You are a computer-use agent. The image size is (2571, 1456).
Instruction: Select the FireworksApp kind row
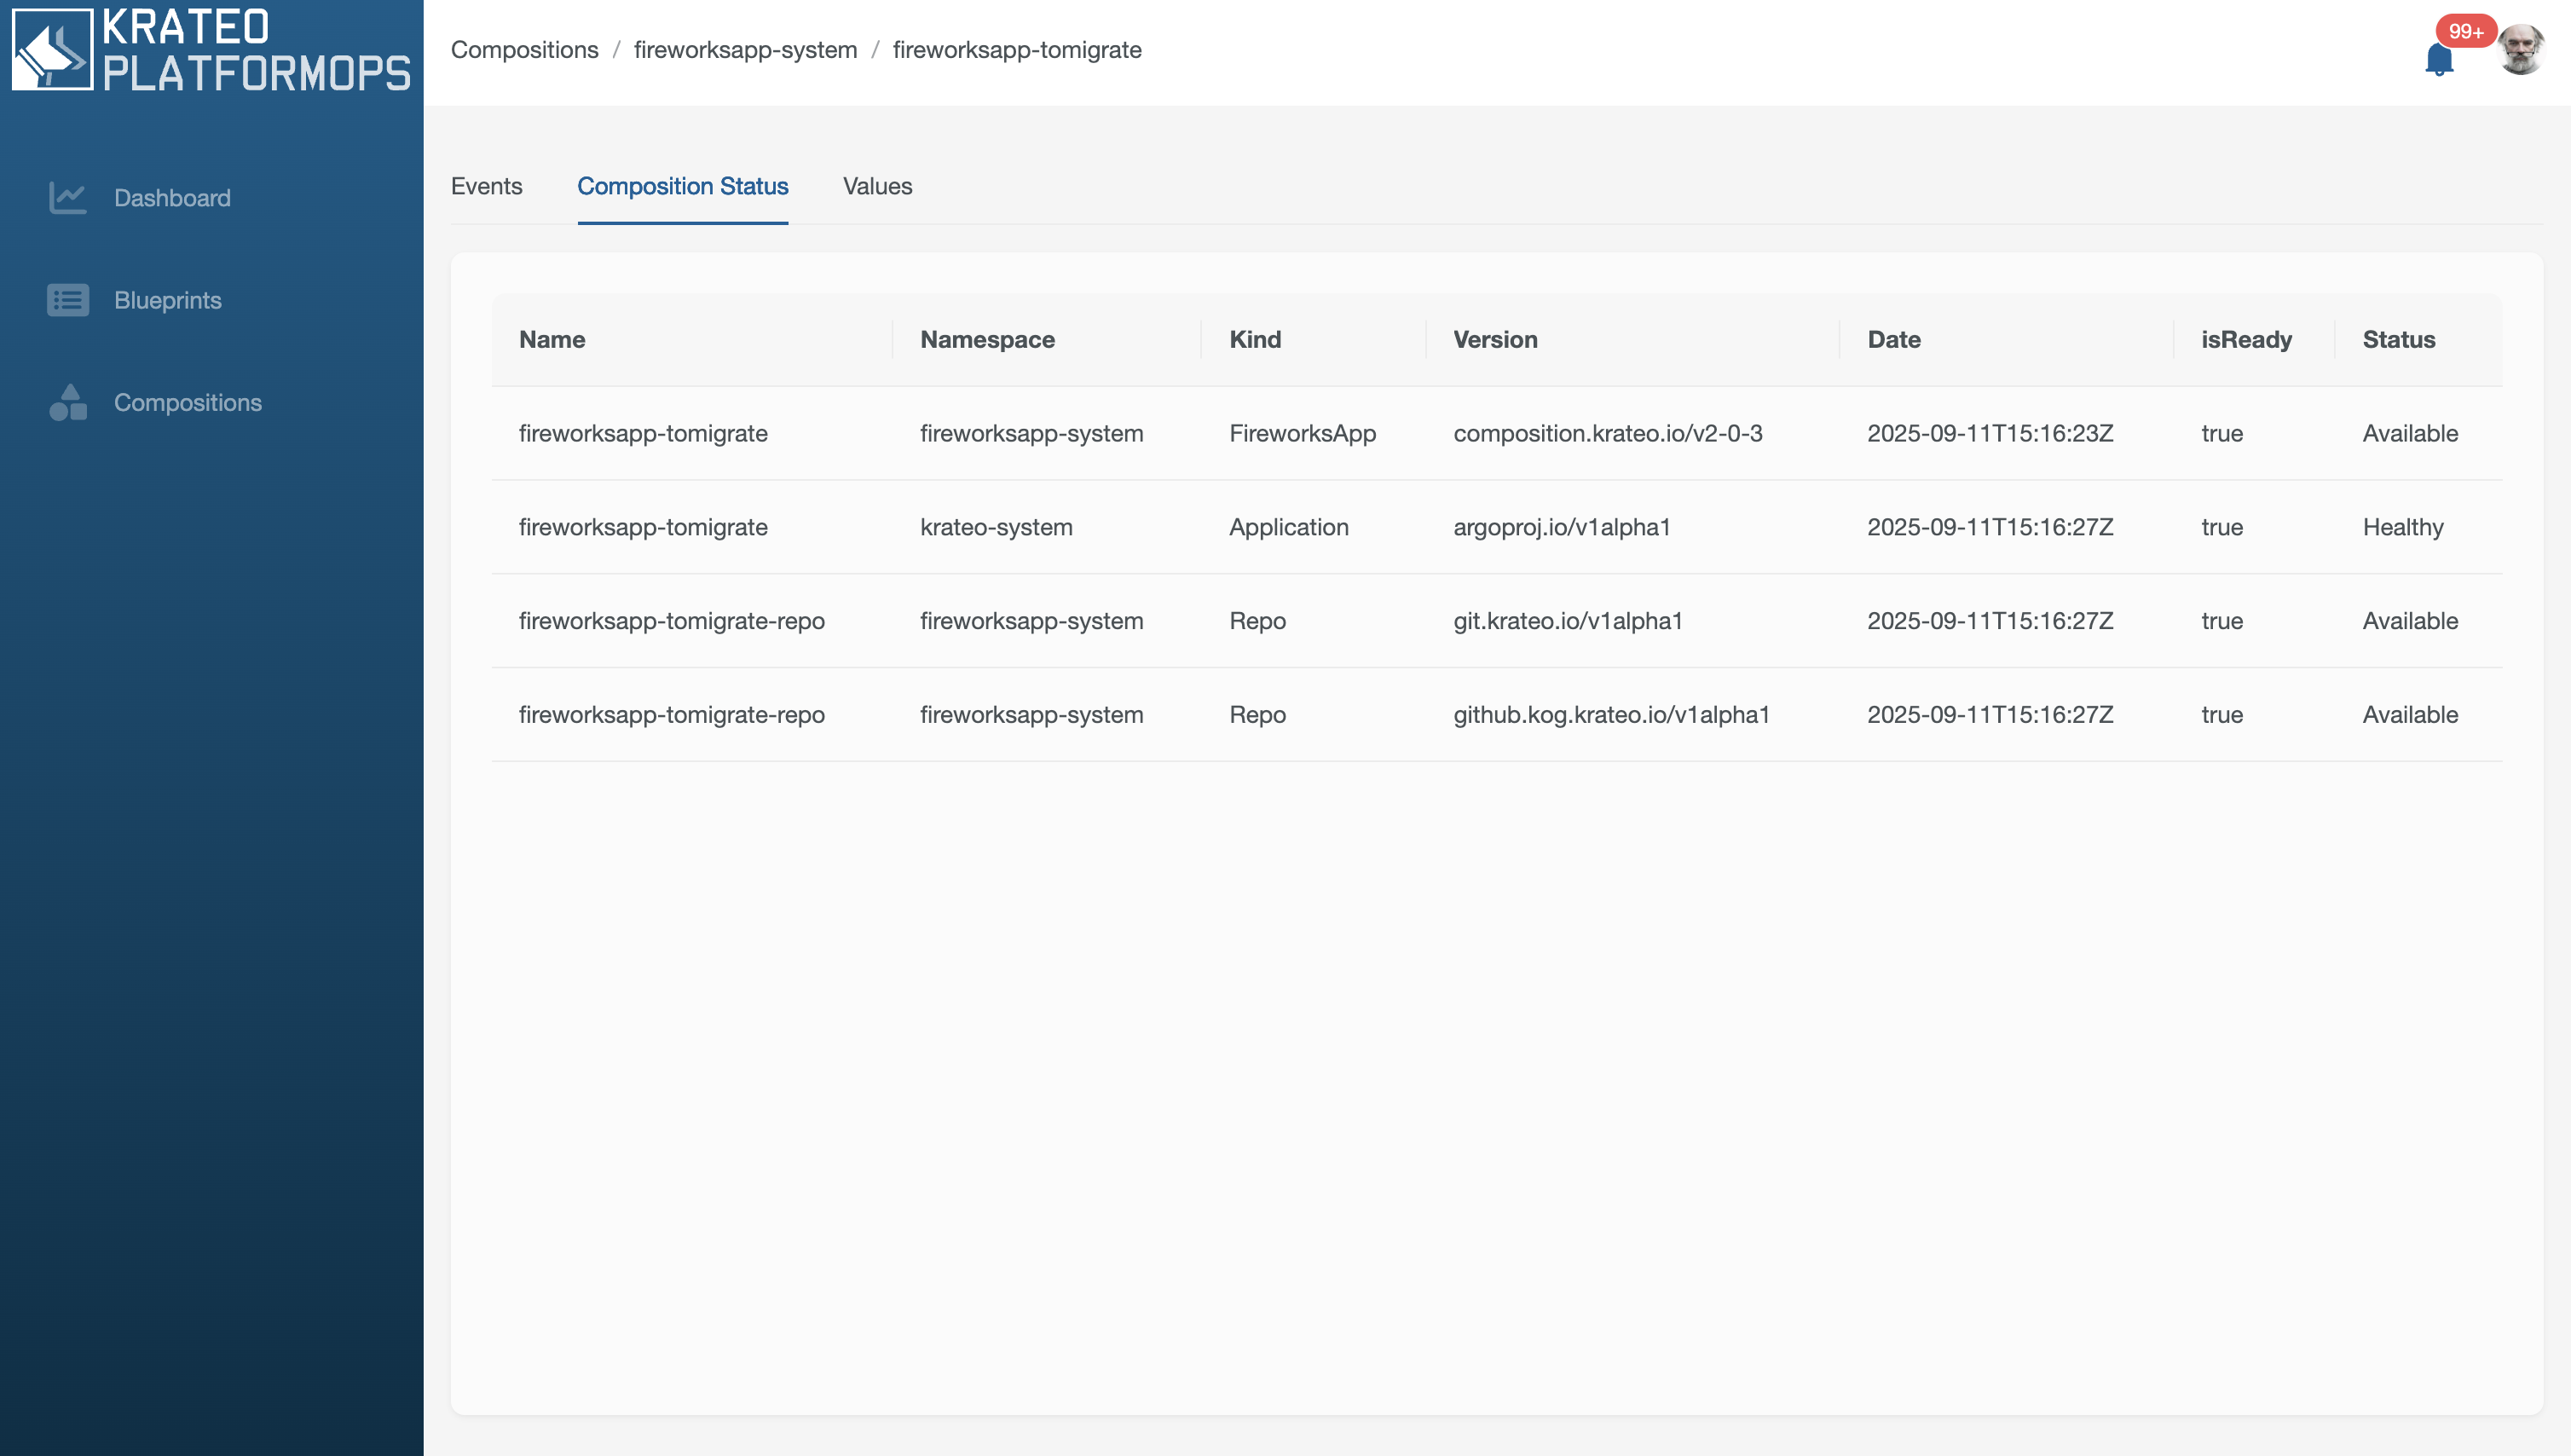pyautogui.click(x=1302, y=433)
